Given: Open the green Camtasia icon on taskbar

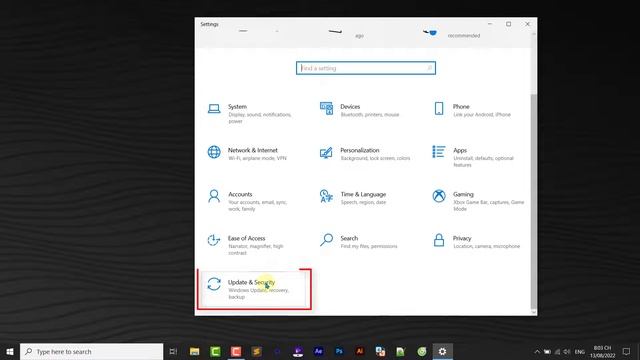Looking at the screenshot, I should coord(215,351).
